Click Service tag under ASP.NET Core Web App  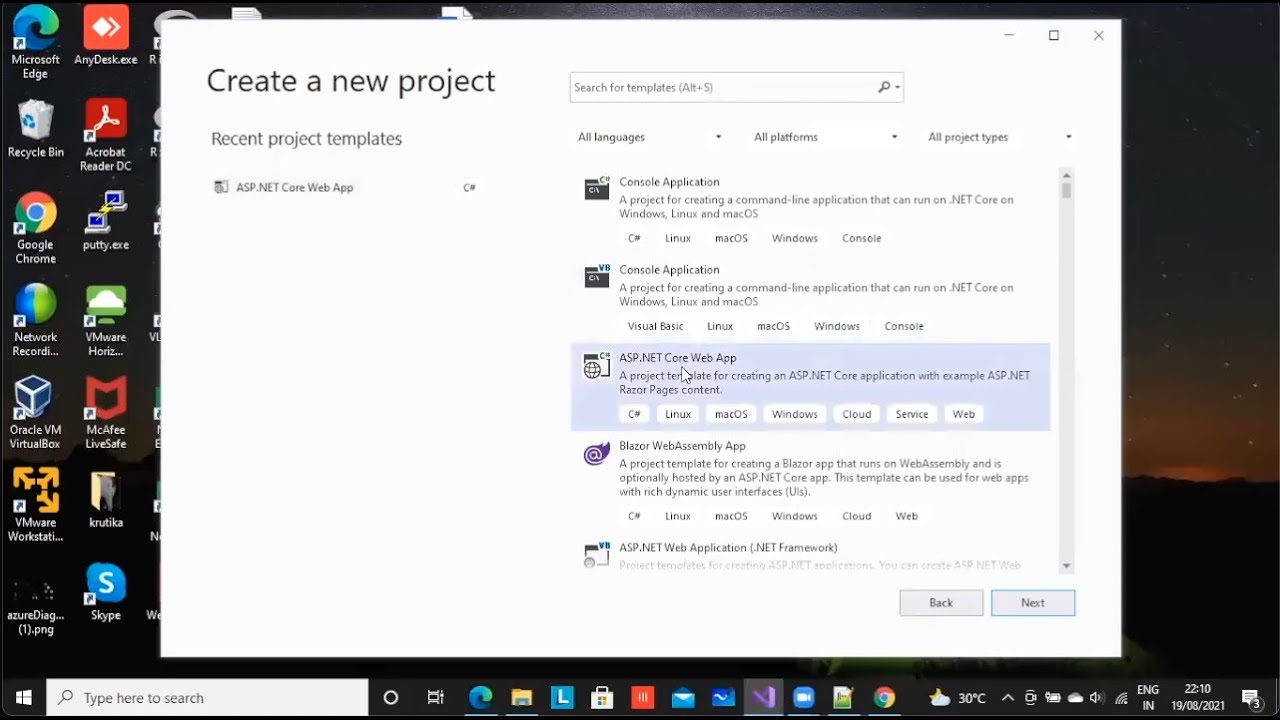coord(912,414)
